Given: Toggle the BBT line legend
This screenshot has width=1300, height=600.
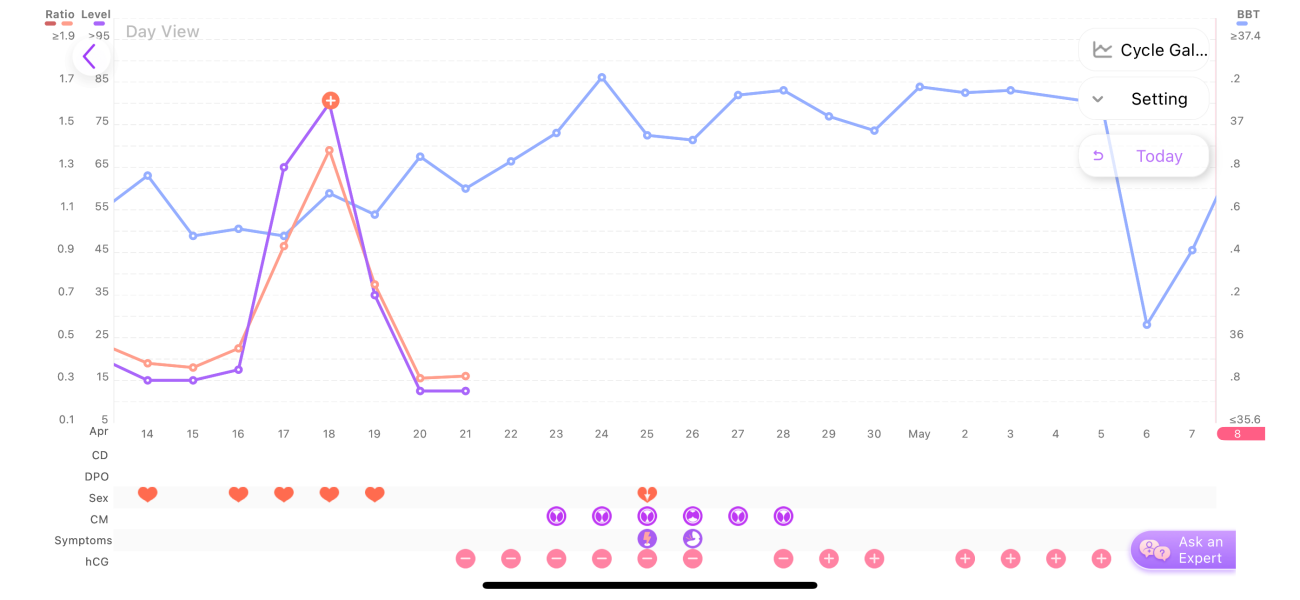Looking at the screenshot, I should tap(1248, 15).
